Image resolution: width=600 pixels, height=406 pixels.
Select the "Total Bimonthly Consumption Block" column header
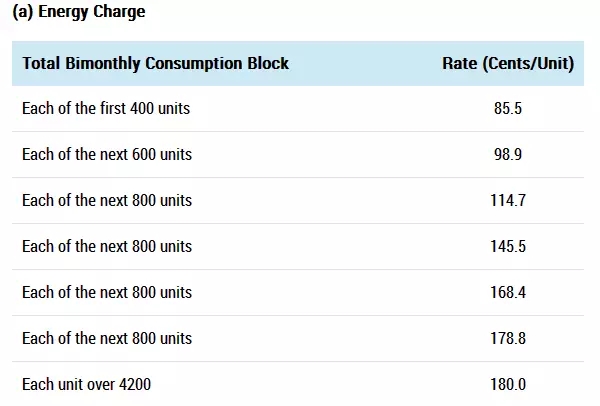pos(155,63)
